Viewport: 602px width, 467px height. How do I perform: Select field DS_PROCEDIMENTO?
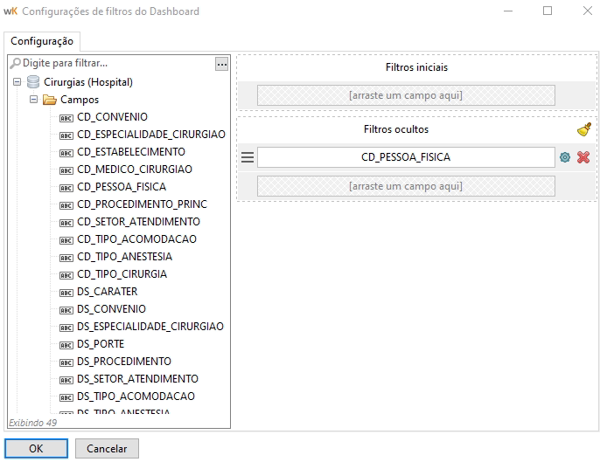pos(124,361)
